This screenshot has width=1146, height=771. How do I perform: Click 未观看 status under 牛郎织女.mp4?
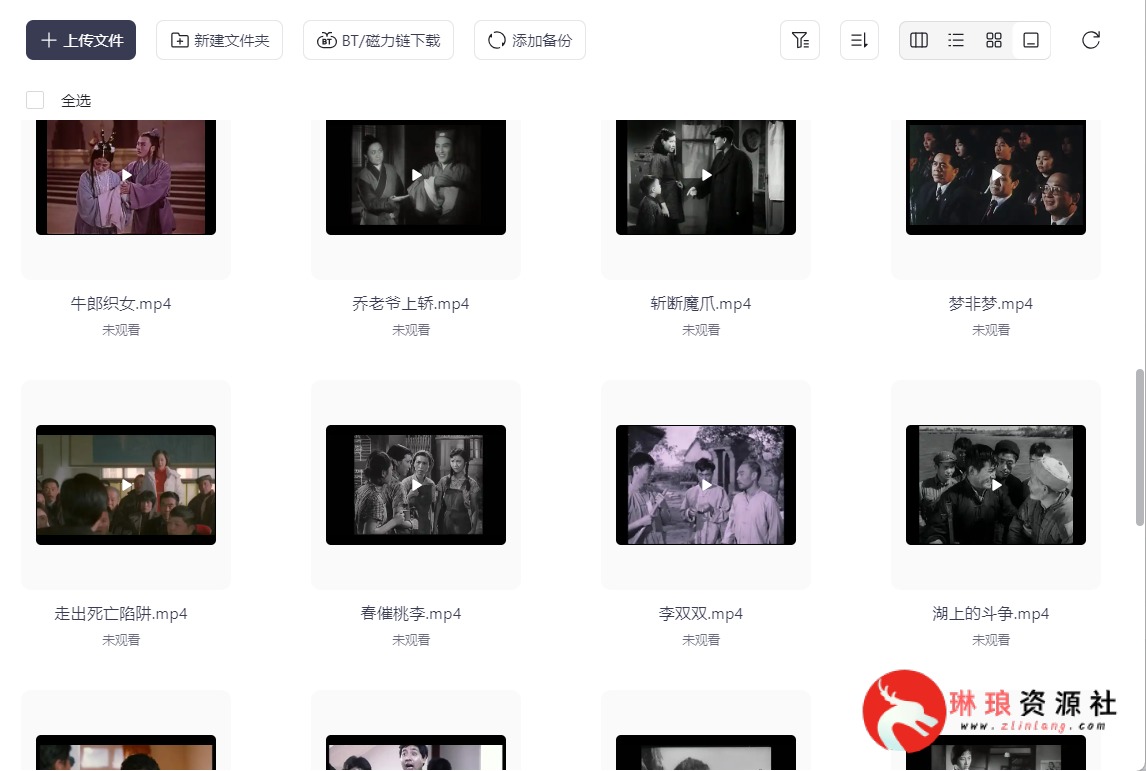coord(121,330)
